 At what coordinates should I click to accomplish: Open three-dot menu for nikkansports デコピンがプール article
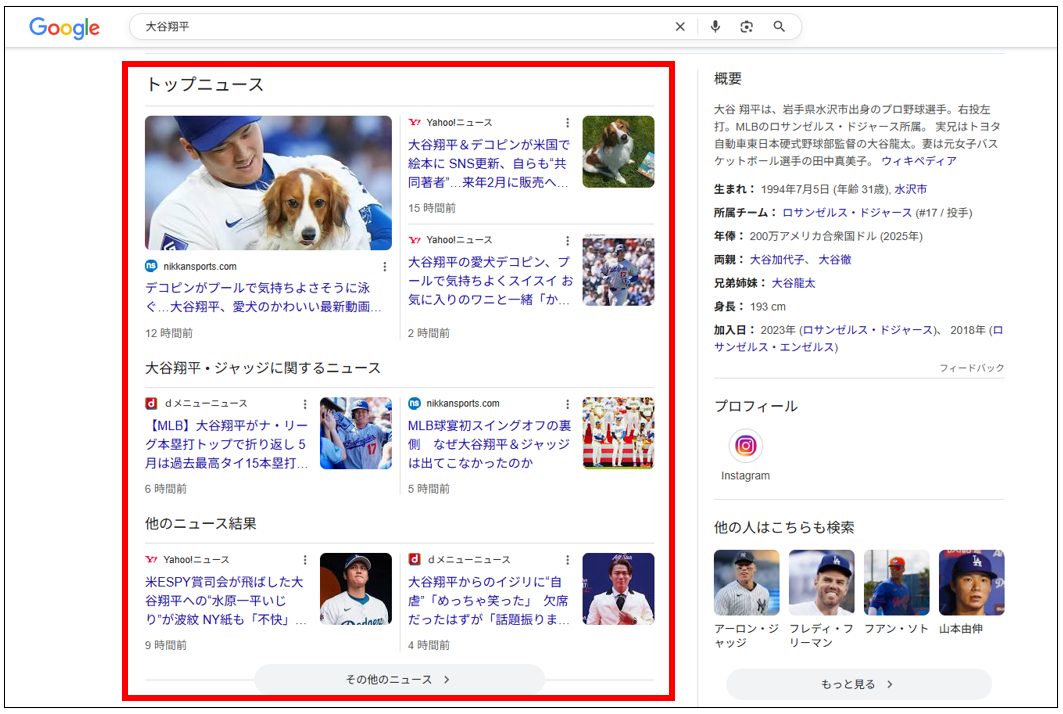(384, 266)
